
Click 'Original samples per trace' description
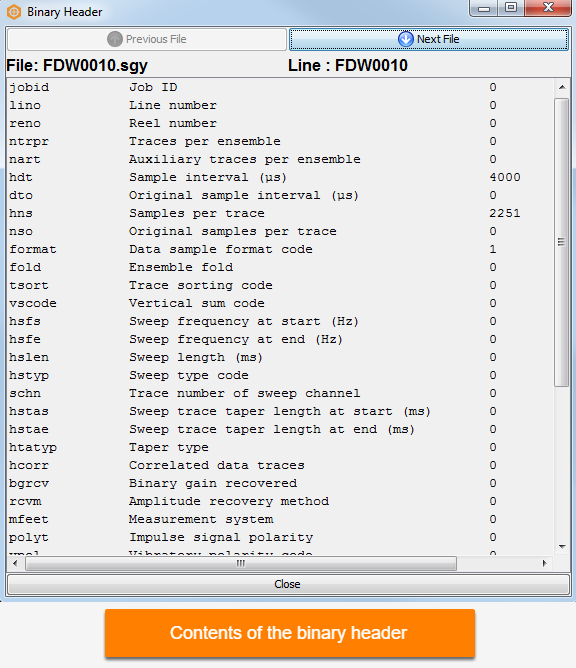233,231
